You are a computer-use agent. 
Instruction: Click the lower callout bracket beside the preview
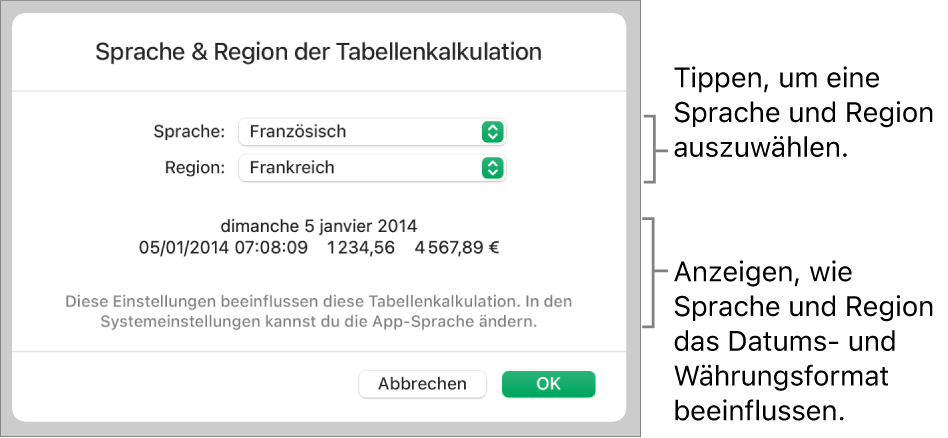[x=653, y=272]
